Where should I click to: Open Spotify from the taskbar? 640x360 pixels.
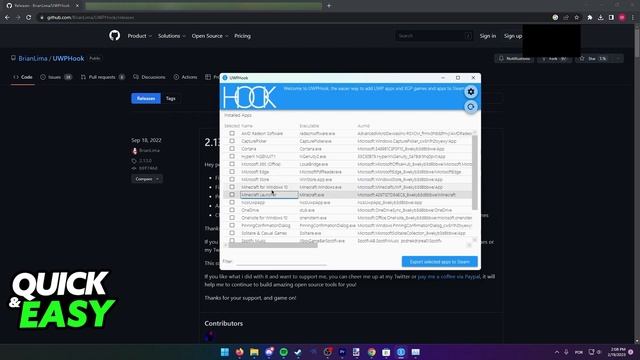tap(284, 352)
